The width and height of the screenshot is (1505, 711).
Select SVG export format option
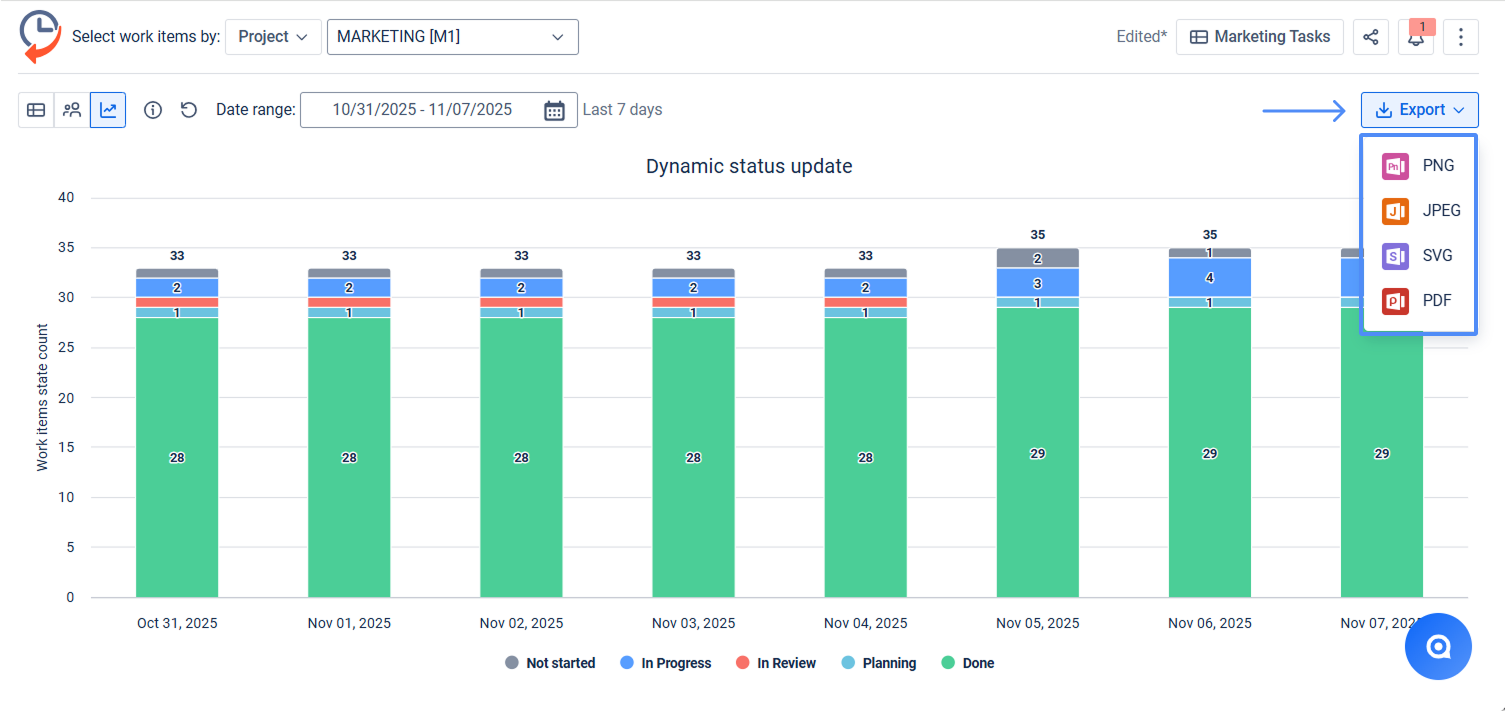pyautogui.click(x=1418, y=256)
